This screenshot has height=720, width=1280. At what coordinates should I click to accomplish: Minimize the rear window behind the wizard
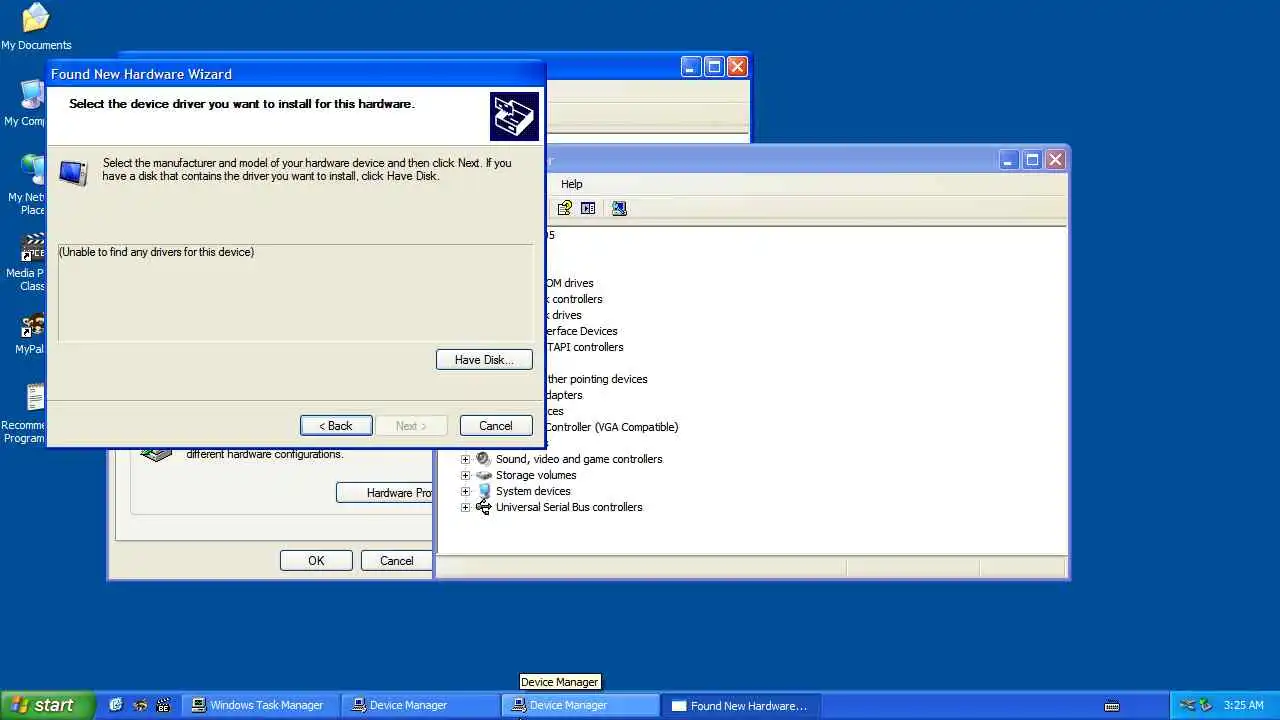691,67
